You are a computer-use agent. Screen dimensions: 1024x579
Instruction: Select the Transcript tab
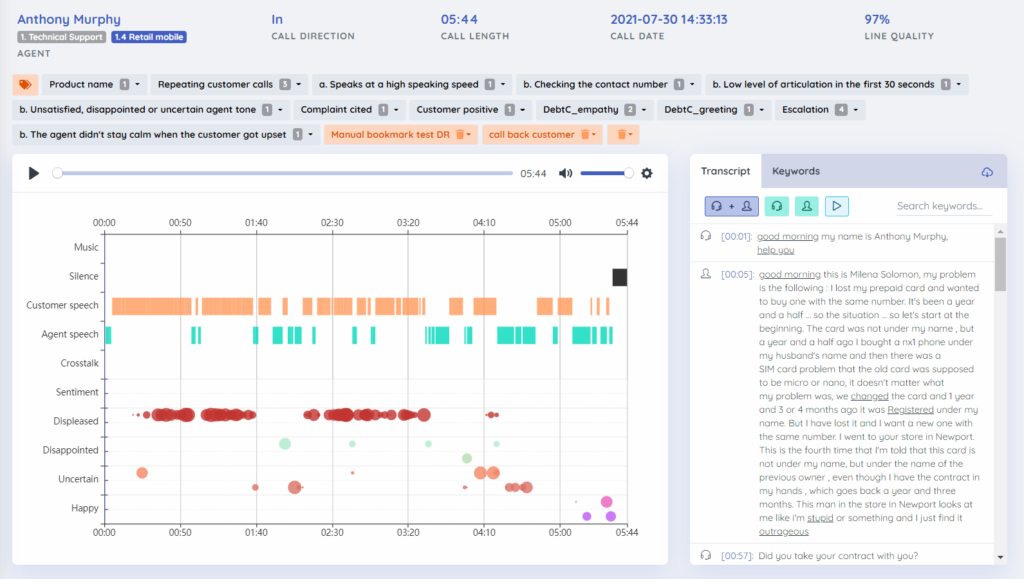click(725, 171)
